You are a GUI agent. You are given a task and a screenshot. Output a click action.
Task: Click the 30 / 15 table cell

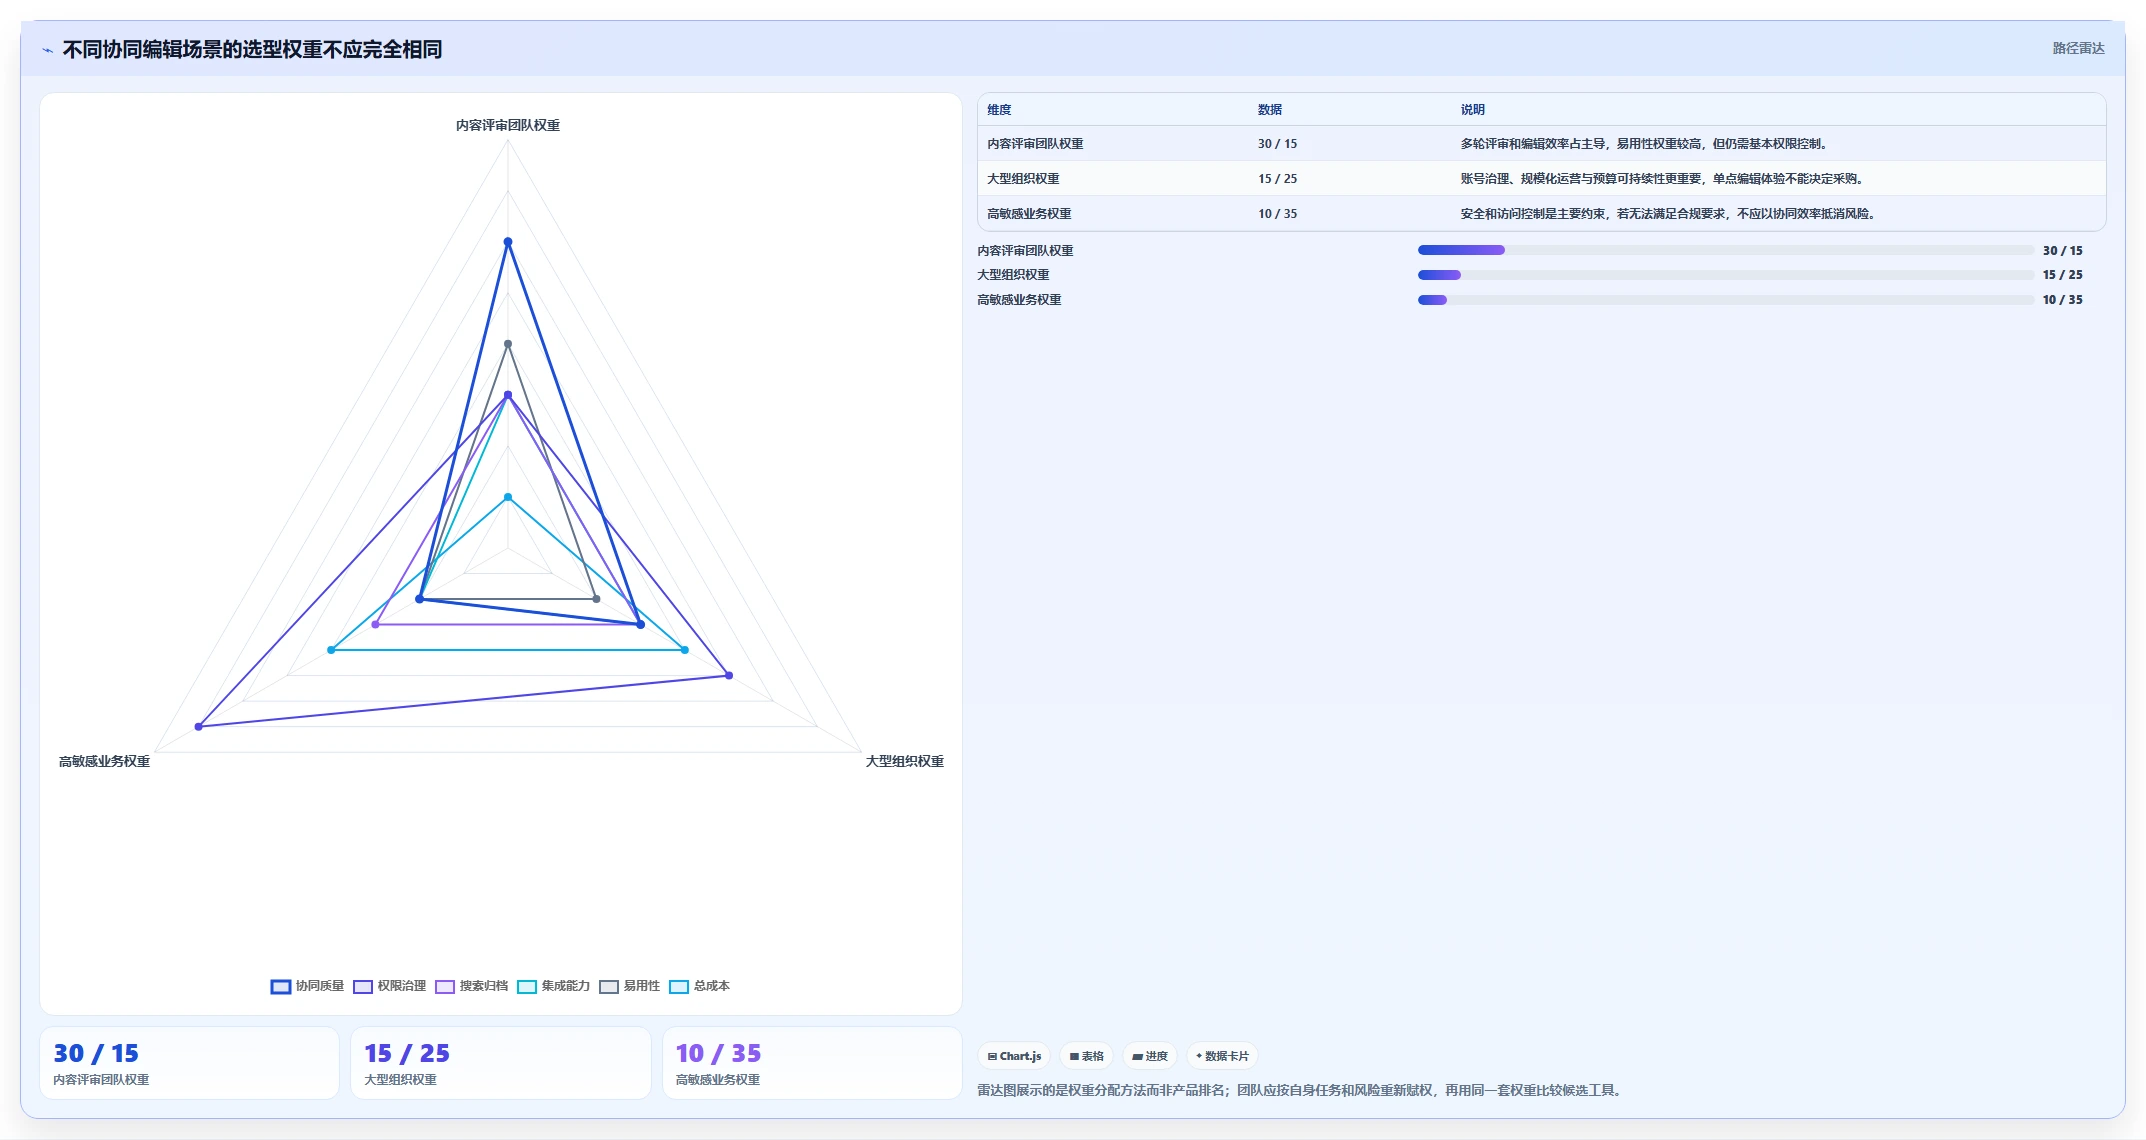[1277, 144]
